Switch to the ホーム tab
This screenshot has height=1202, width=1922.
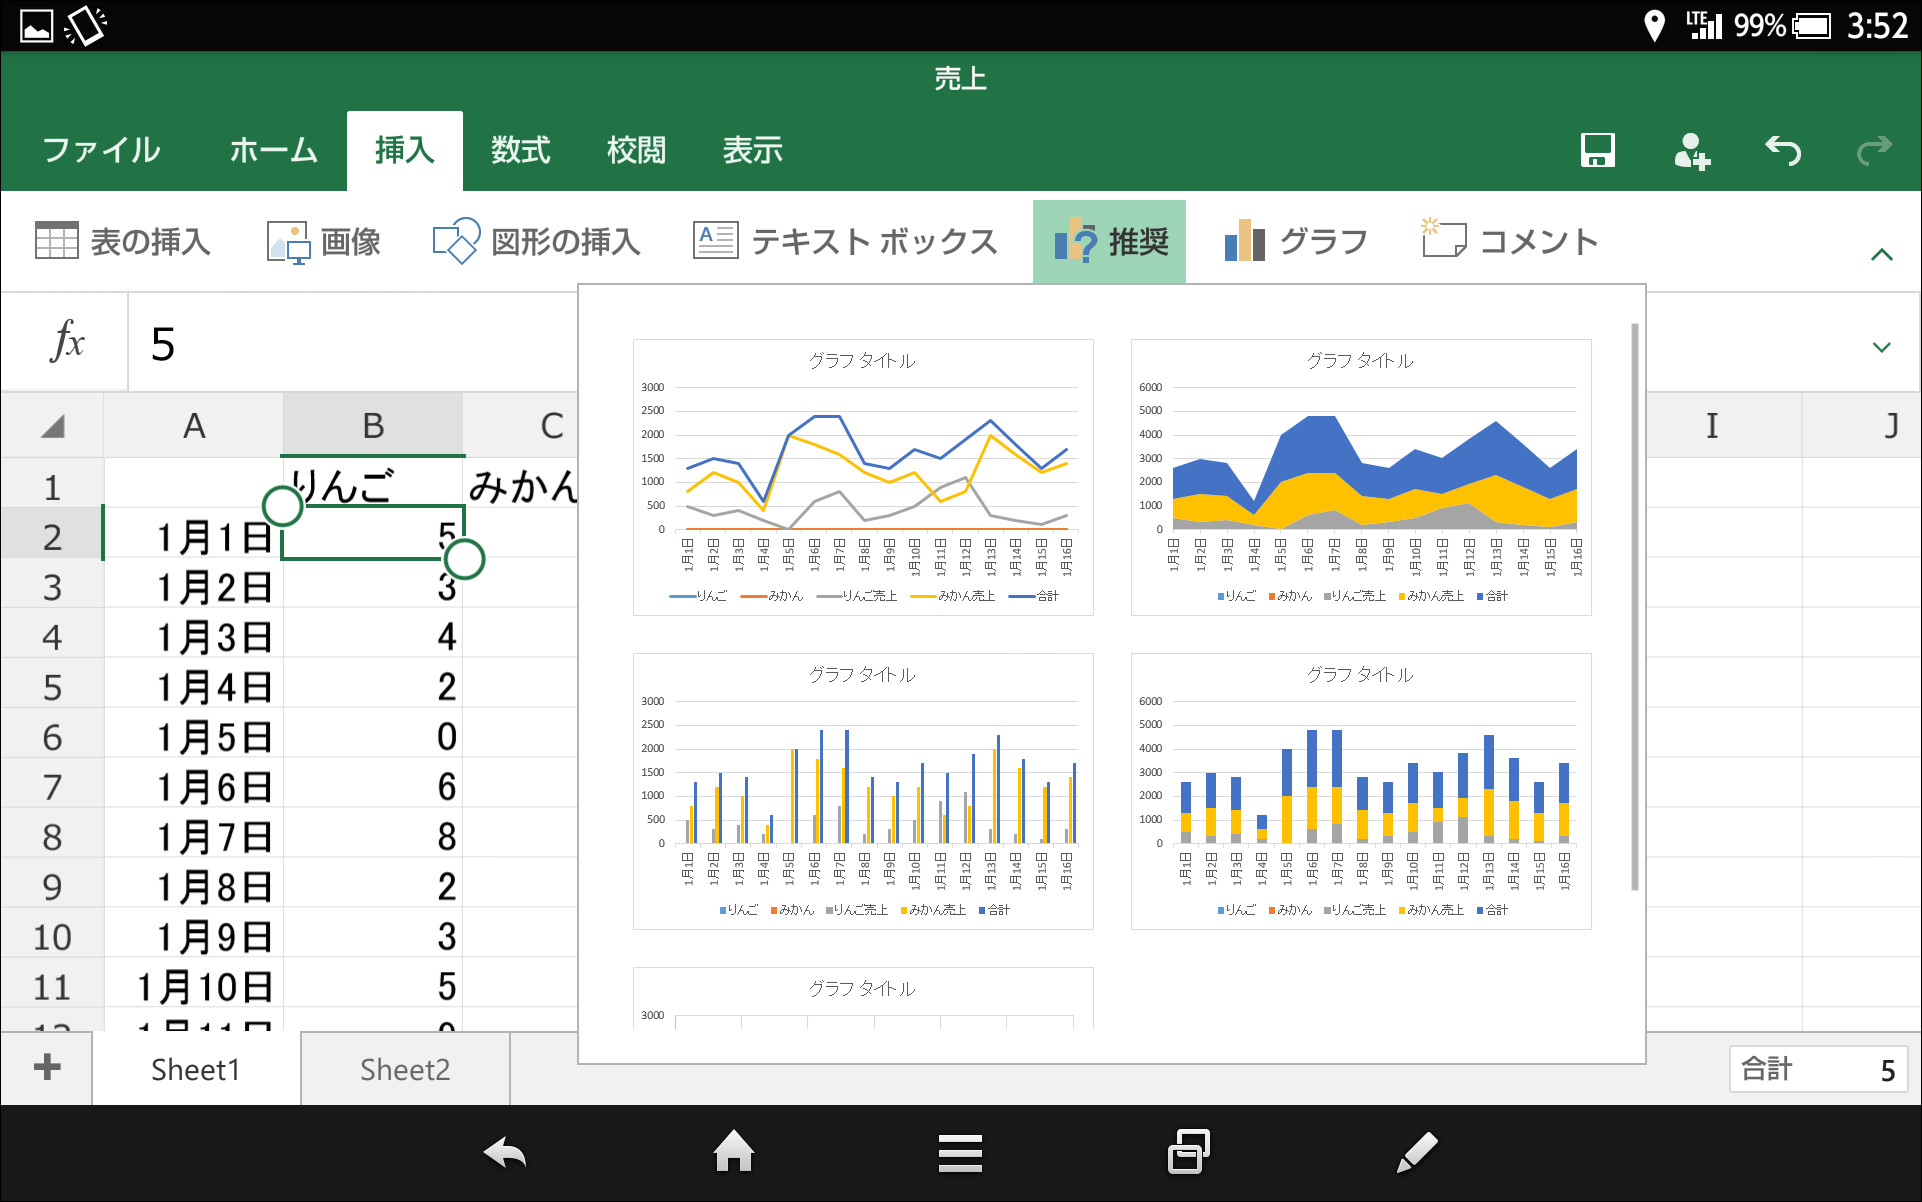pos(273,150)
